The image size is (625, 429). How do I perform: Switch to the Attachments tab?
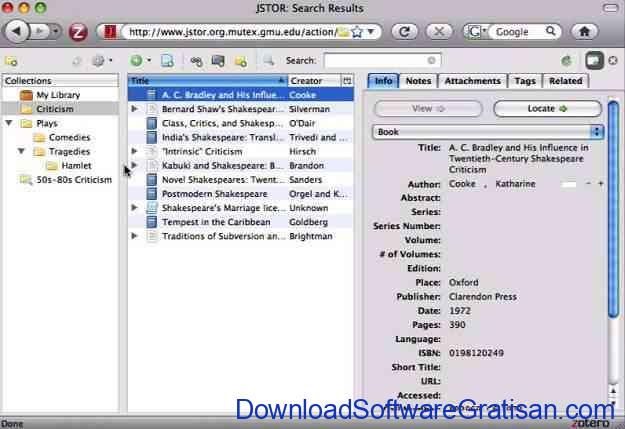point(472,81)
